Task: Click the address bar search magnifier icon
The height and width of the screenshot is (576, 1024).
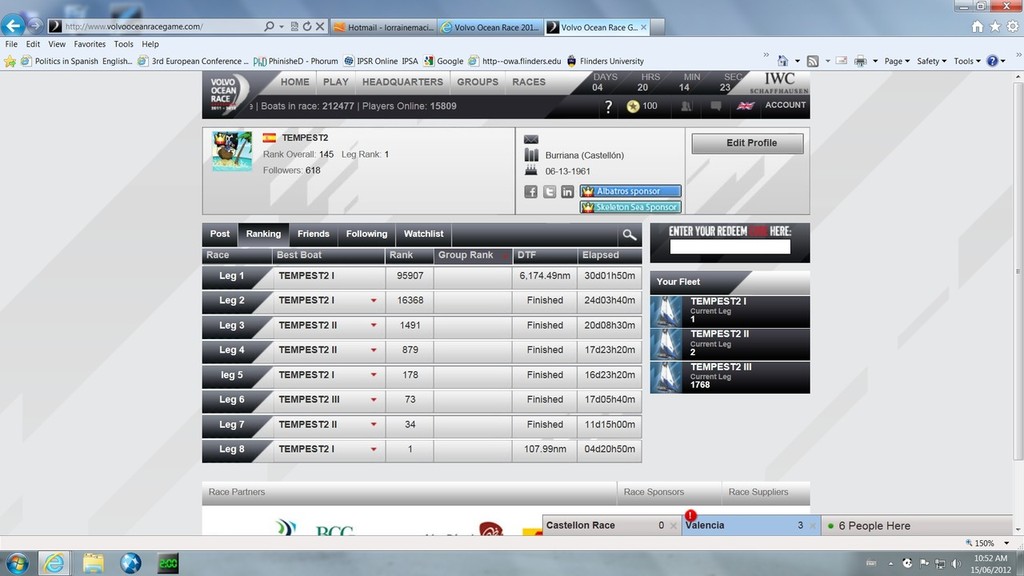Action: [x=269, y=27]
